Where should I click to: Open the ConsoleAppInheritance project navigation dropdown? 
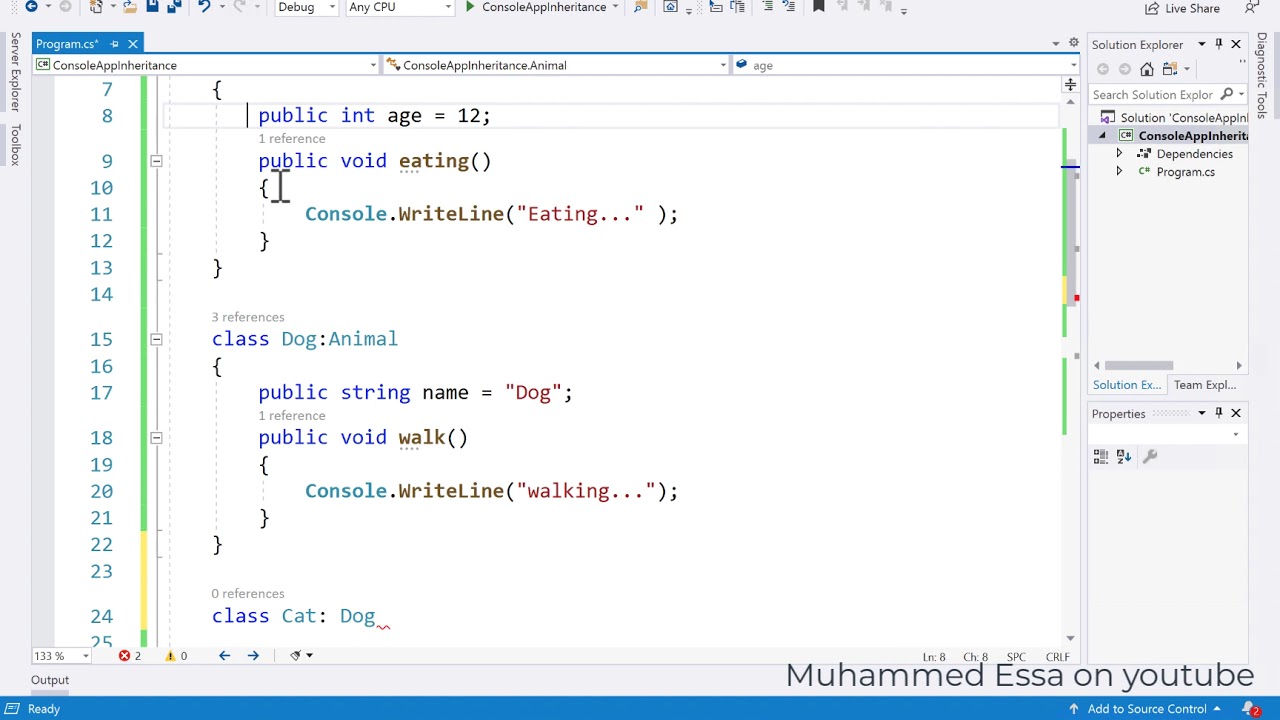point(206,65)
